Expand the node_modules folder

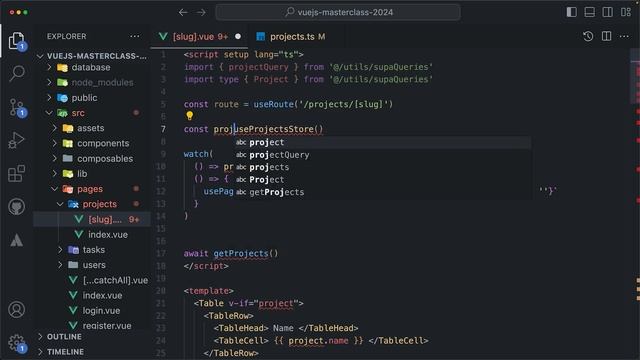click(92, 82)
